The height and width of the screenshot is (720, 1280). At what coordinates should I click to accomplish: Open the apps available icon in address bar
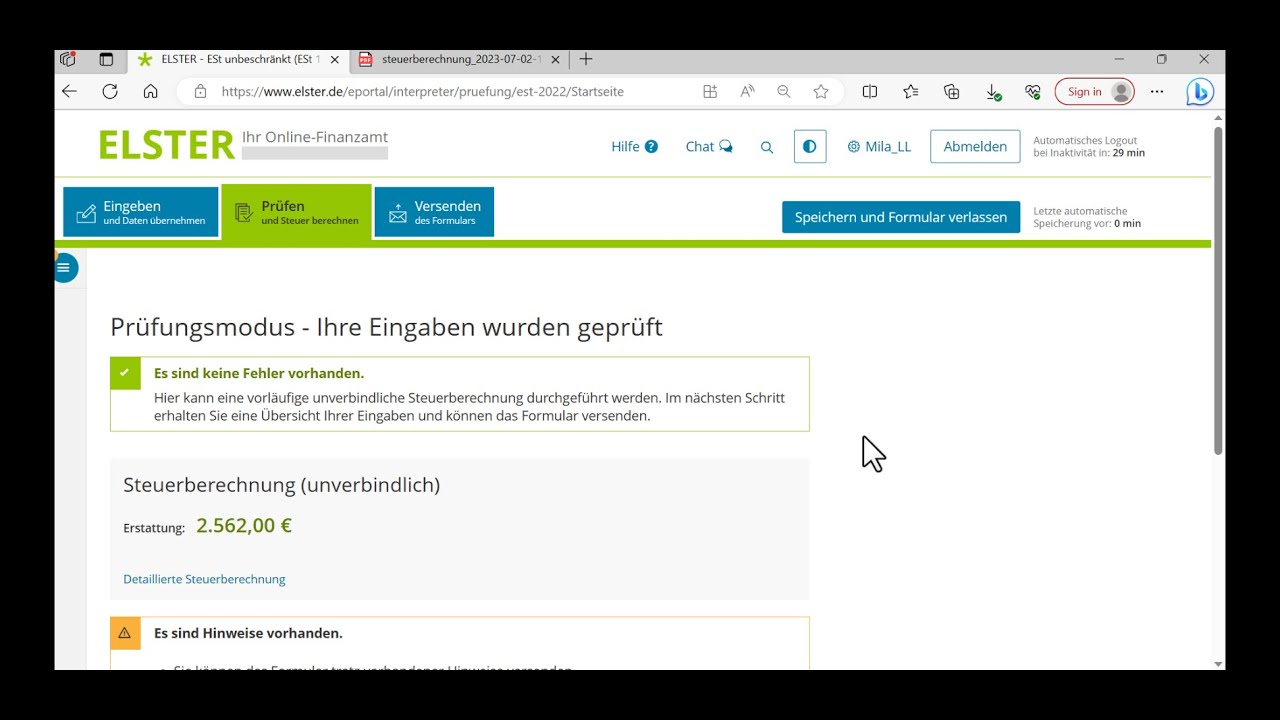click(710, 91)
